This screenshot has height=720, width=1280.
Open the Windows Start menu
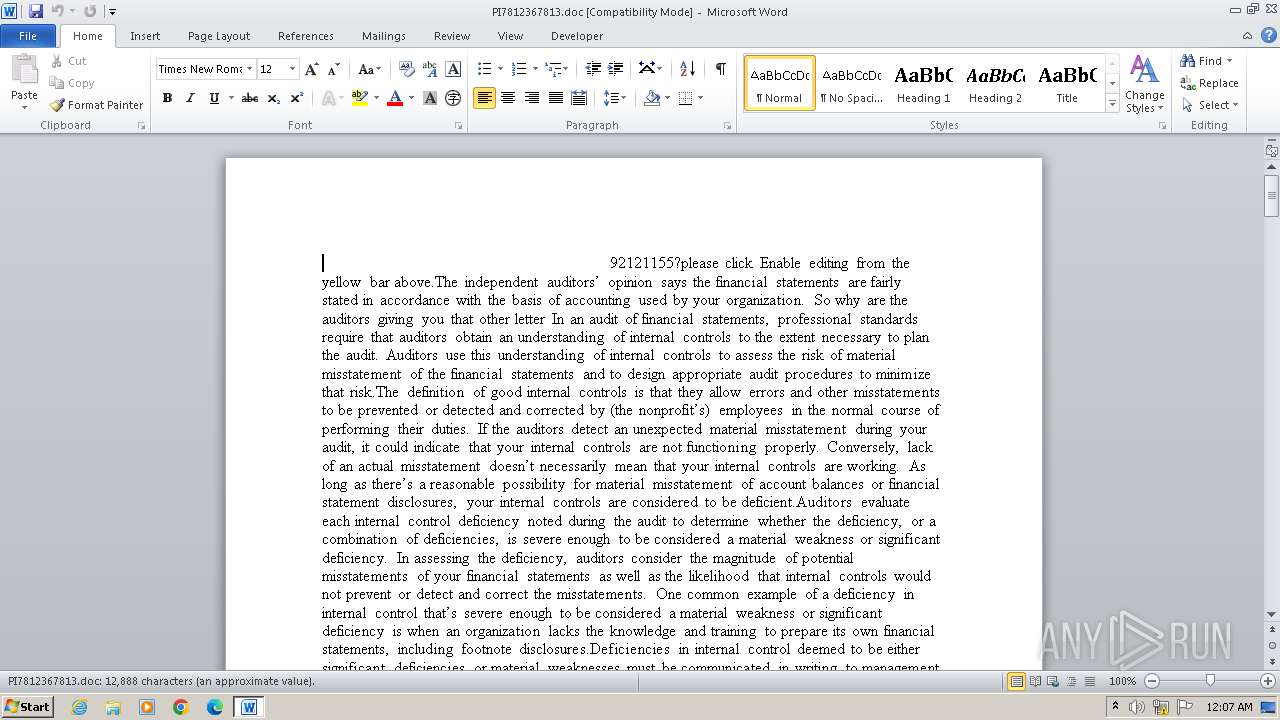[x=27, y=706]
